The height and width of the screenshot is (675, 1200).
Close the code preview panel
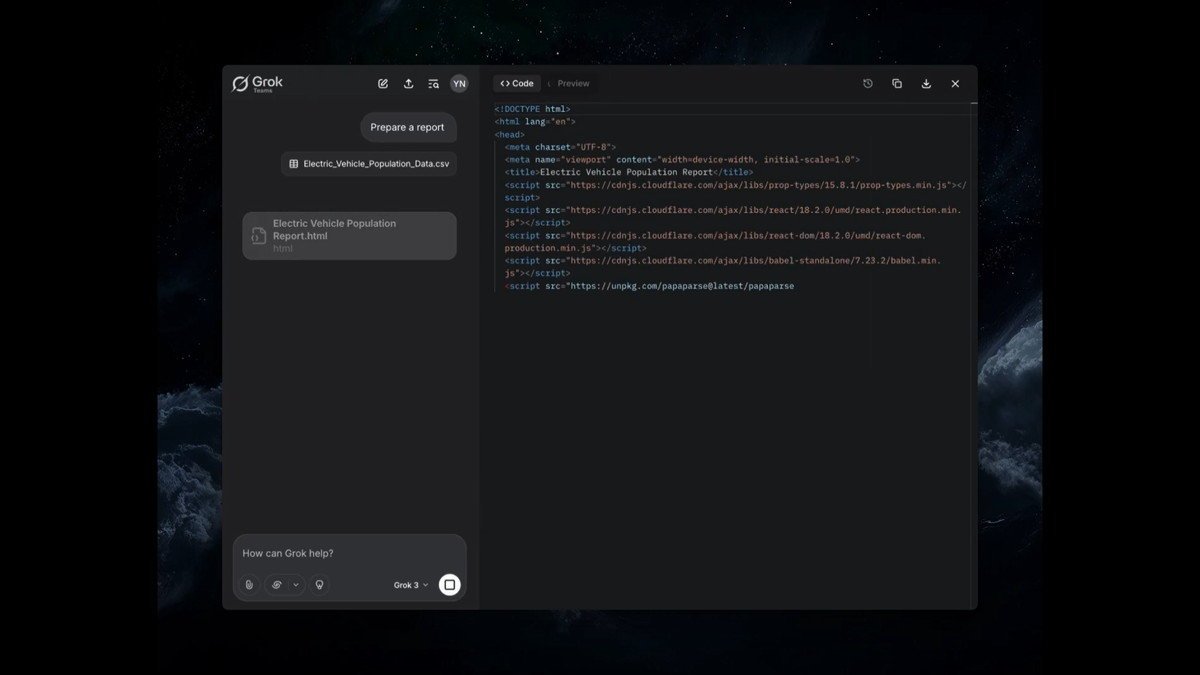955,84
